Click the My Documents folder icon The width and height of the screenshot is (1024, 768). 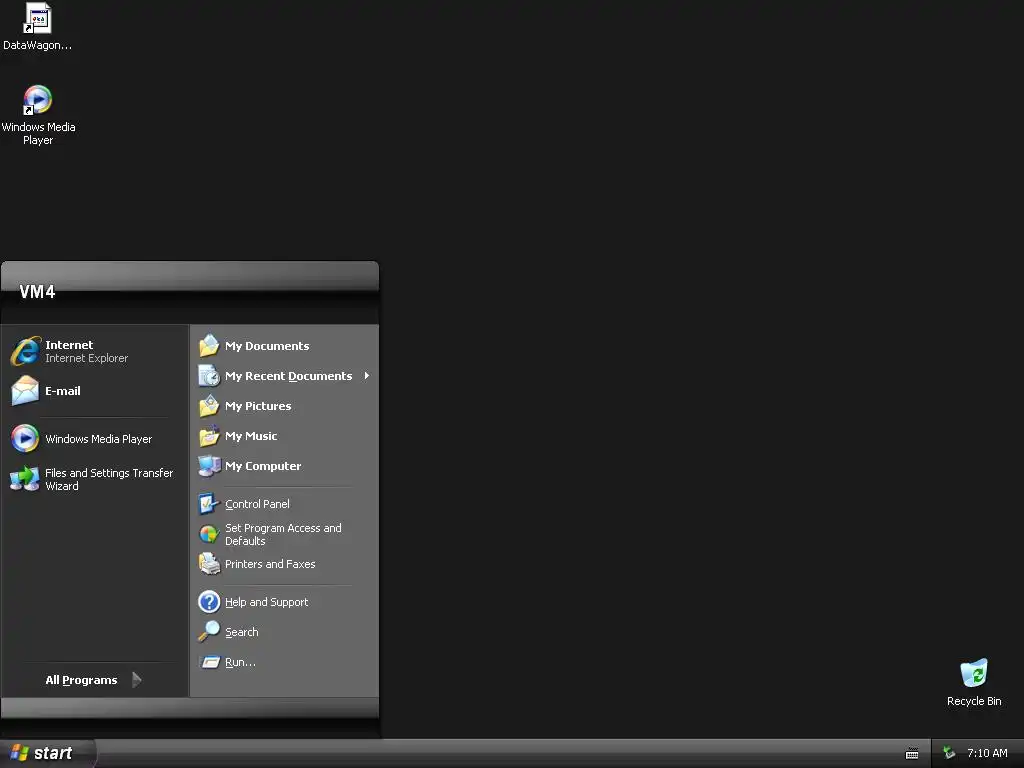pos(209,345)
